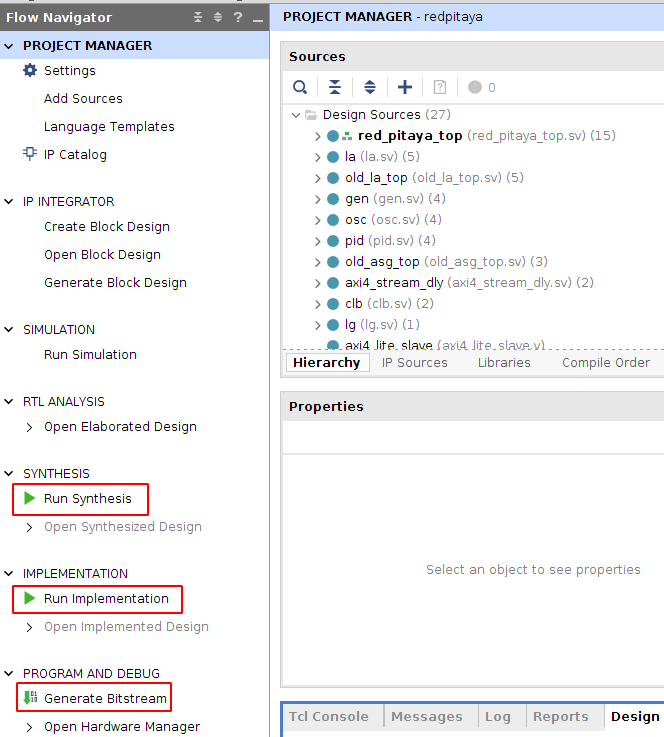Open Language Templates
The width and height of the screenshot is (664, 737).
click(109, 126)
